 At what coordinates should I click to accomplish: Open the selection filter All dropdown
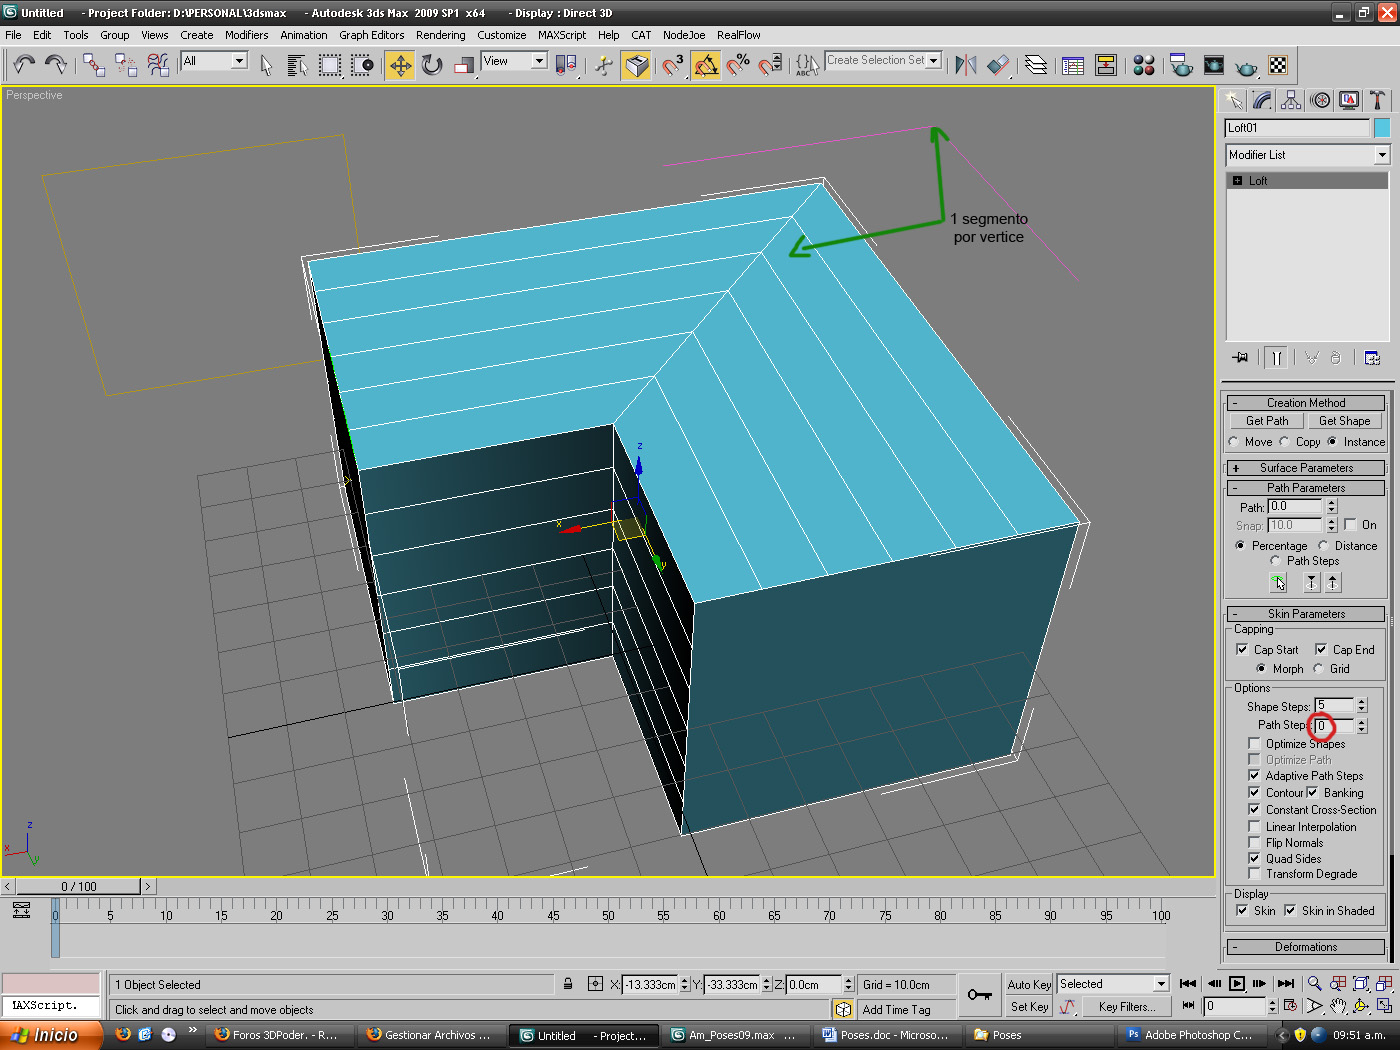214,61
